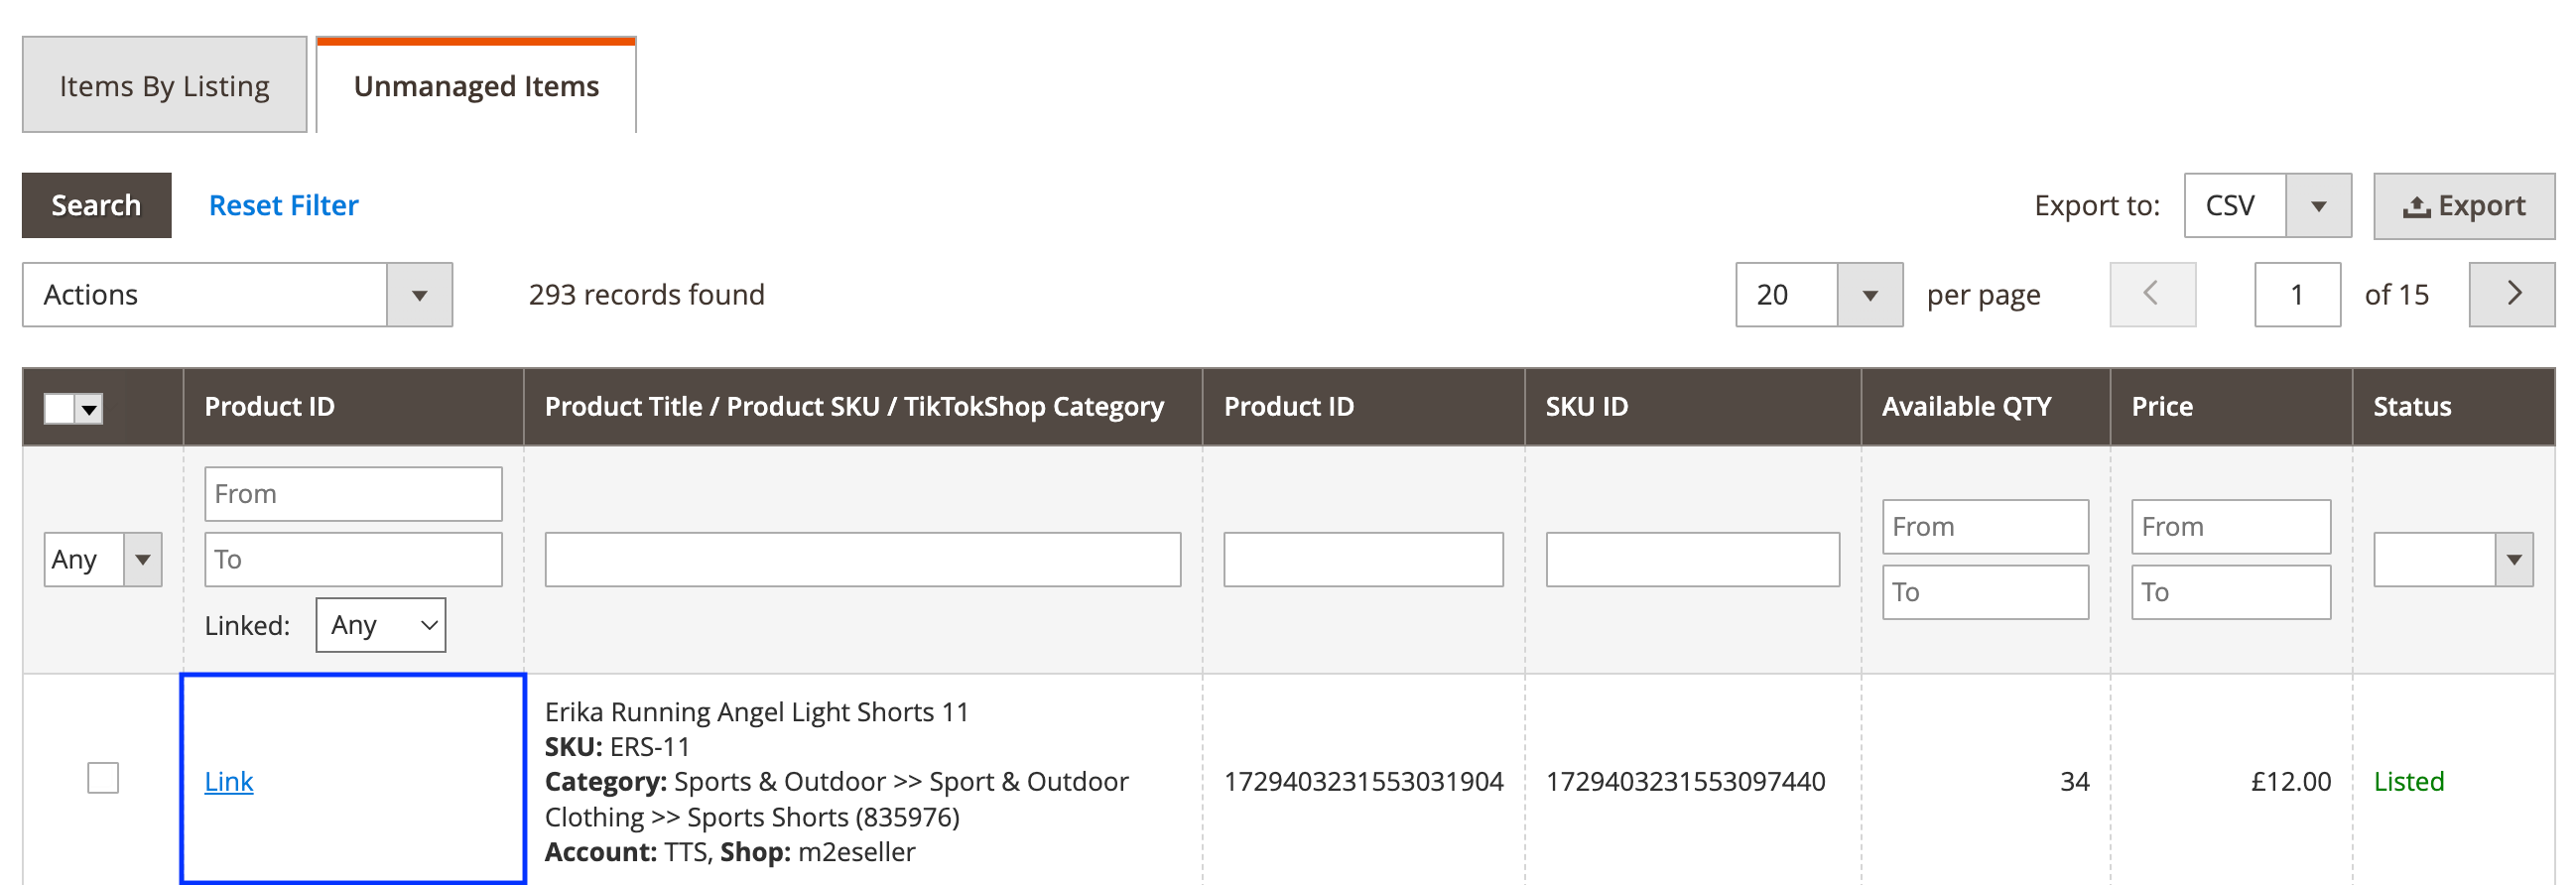Select the Unmanaged Items tab
The width and height of the screenshot is (2576, 885).
click(x=476, y=86)
